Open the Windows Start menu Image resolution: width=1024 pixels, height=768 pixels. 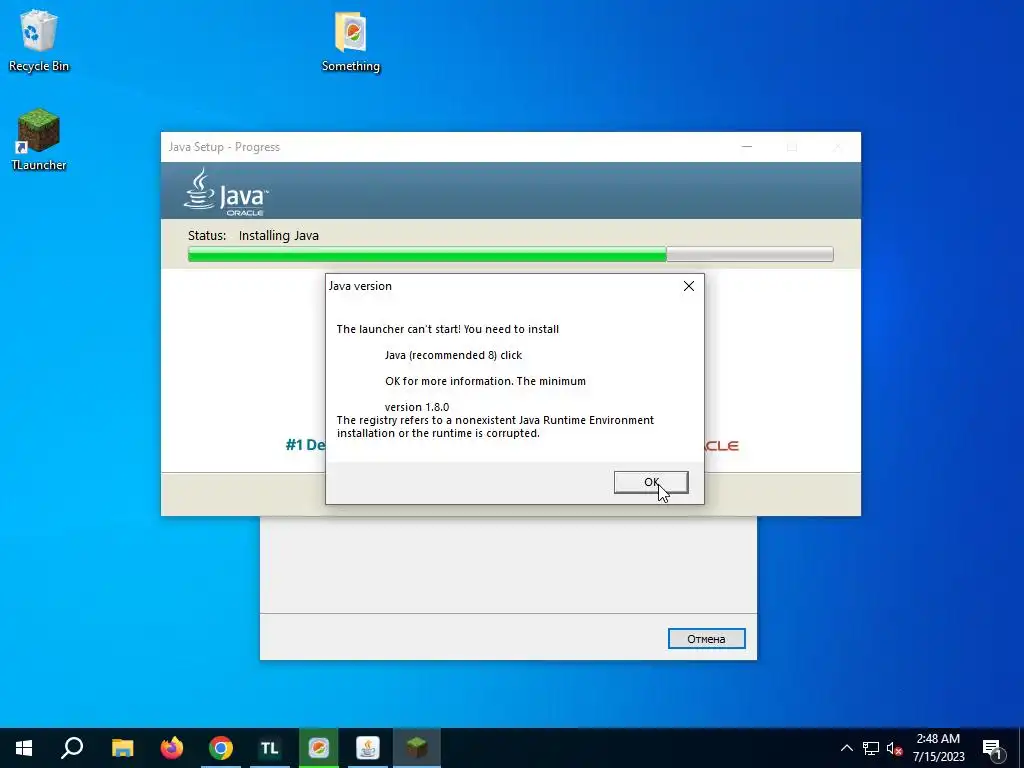(x=24, y=748)
